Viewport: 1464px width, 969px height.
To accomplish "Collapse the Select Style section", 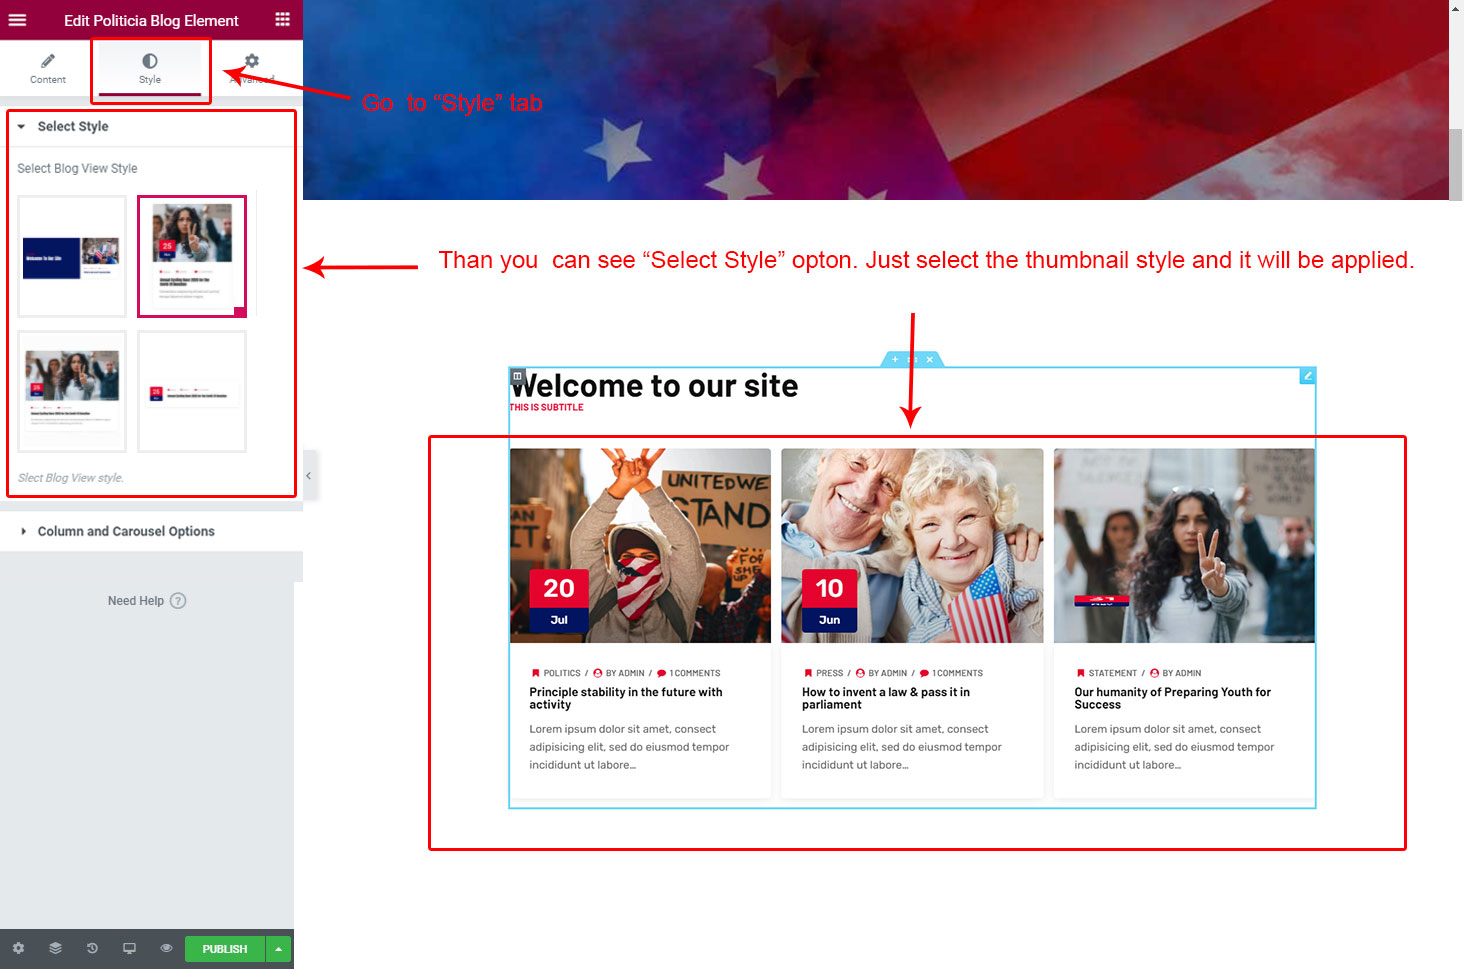I will tap(22, 127).
